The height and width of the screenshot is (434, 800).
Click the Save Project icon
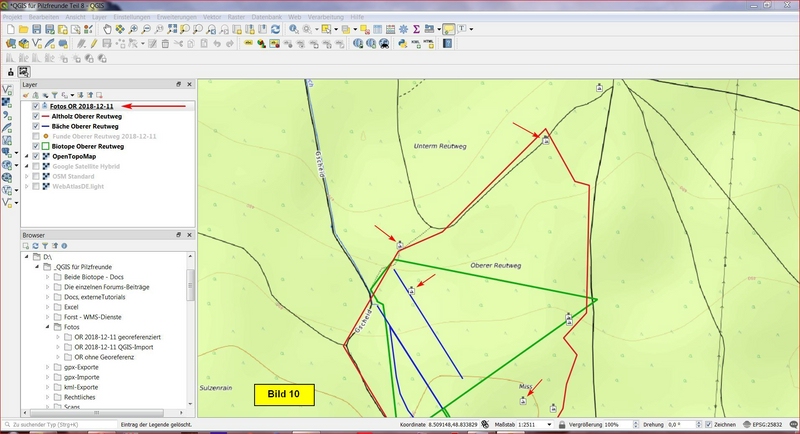point(37,30)
